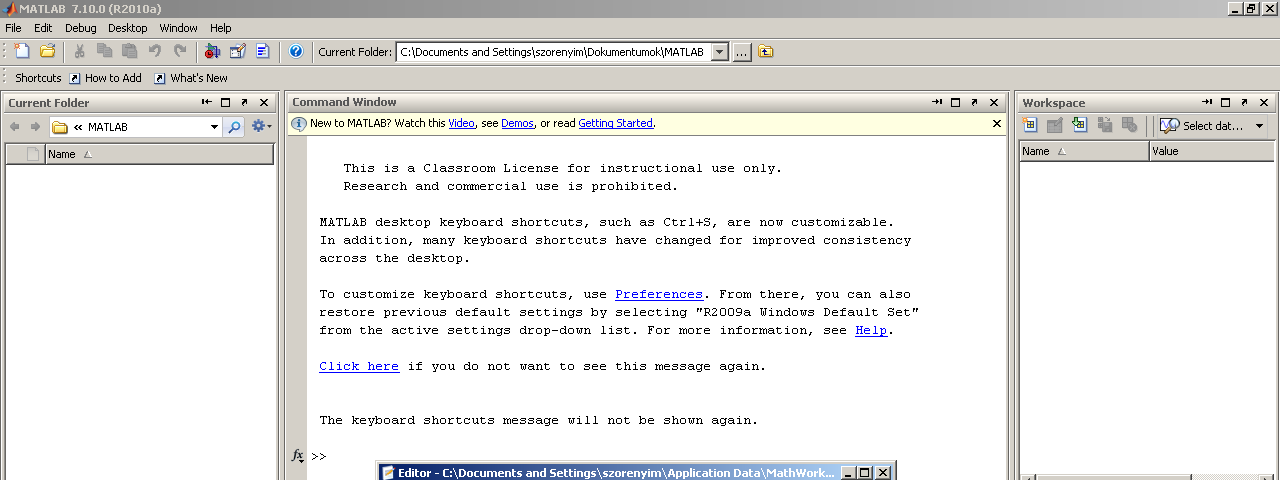Open How to Add shortcut
Viewport: 1280px width, 480px height.
[x=105, y=78]
